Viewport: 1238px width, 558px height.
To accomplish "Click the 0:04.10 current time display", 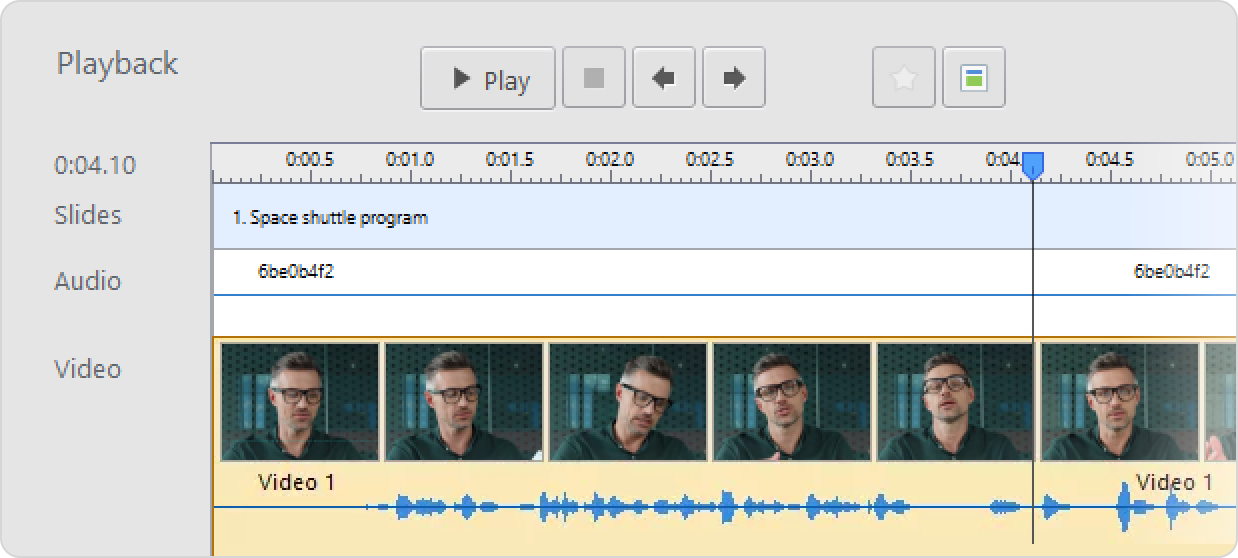I will [x=95, y=165].
